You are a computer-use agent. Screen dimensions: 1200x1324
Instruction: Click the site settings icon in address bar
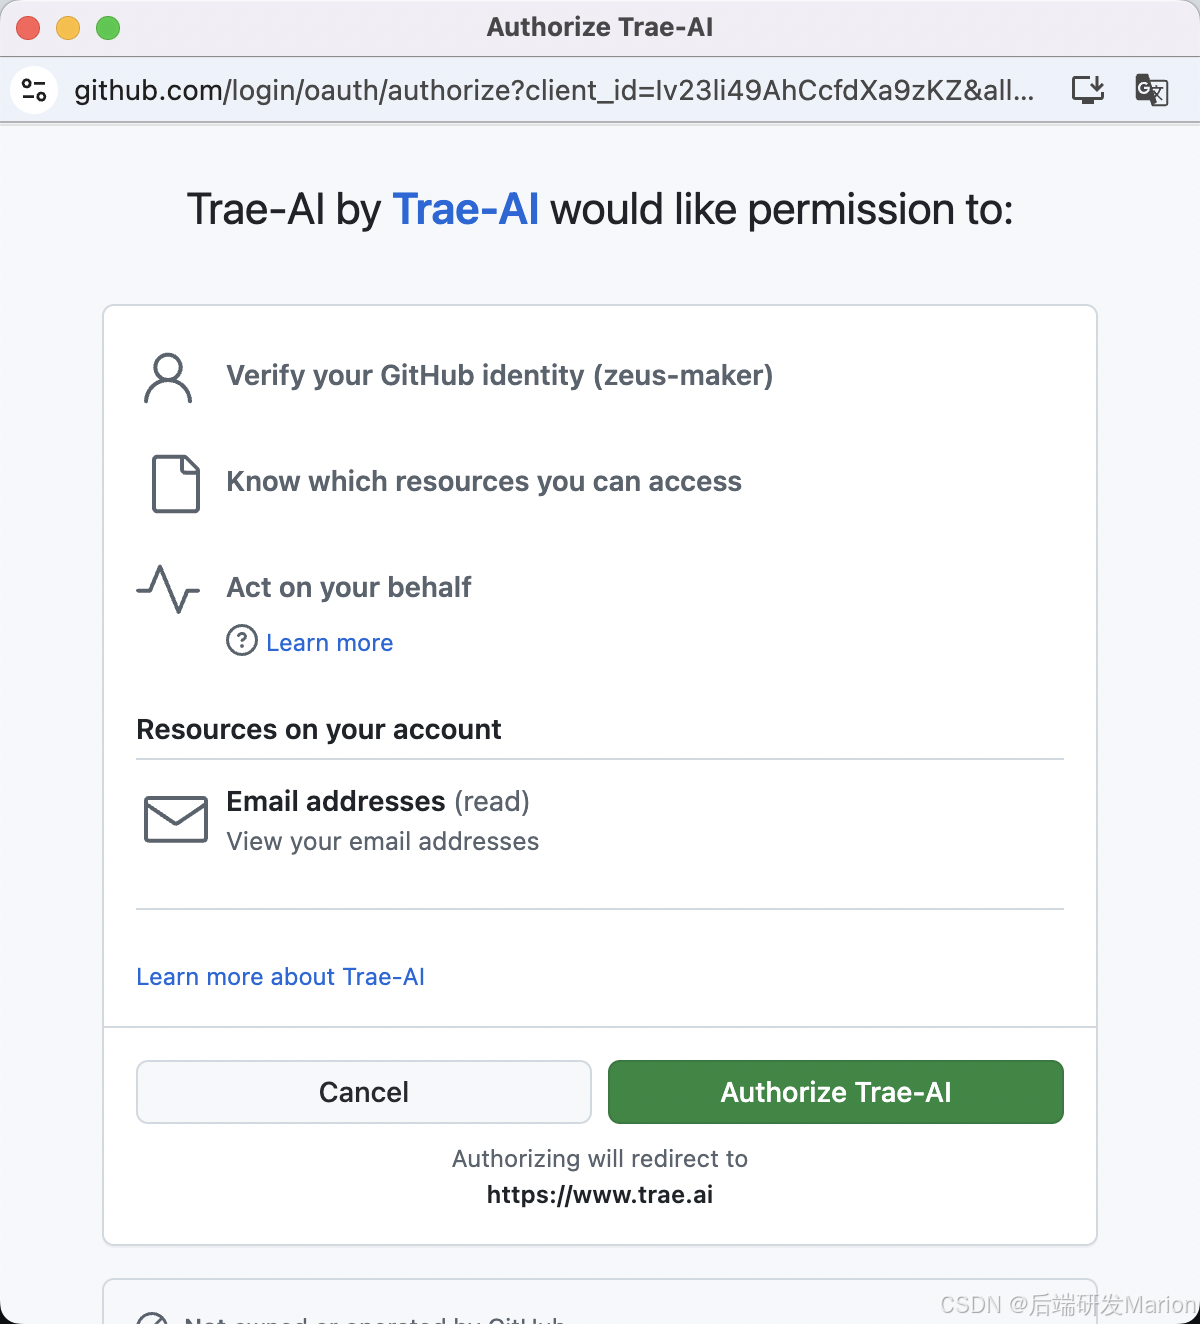tap(34, 90)
